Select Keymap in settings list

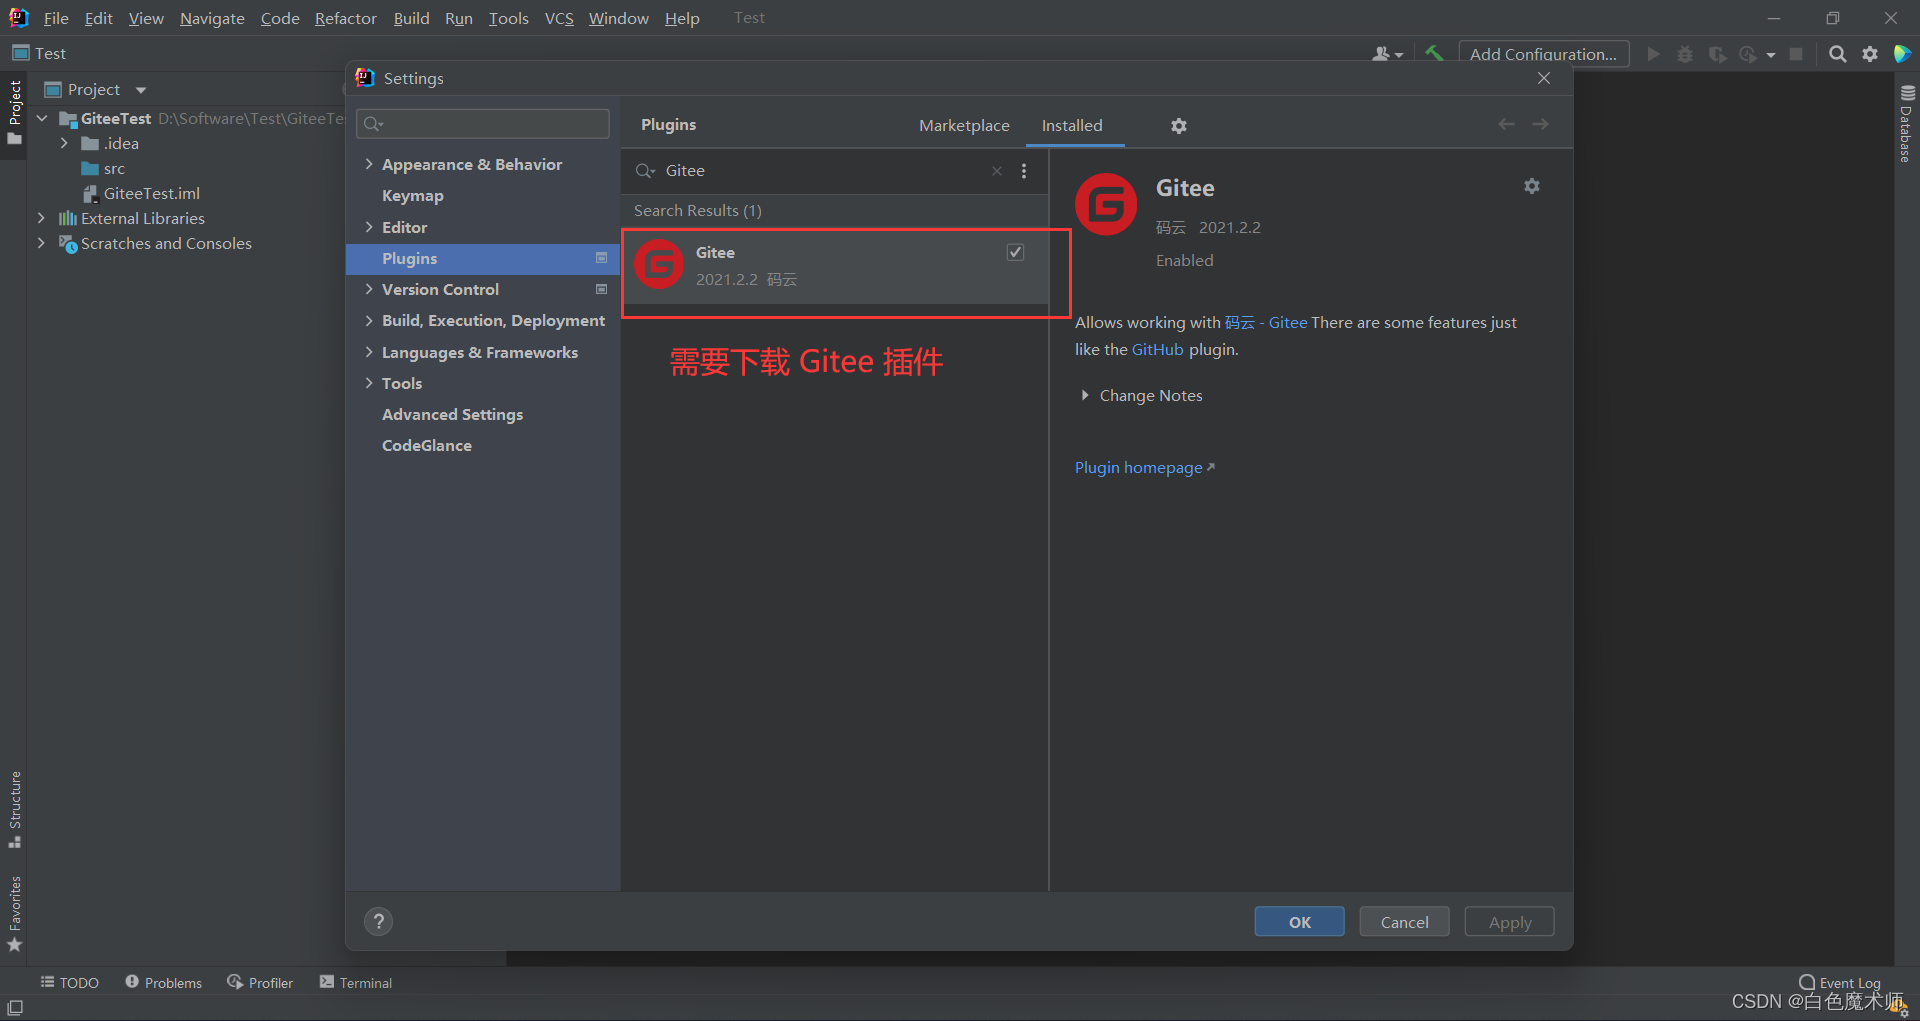[412, 196]
